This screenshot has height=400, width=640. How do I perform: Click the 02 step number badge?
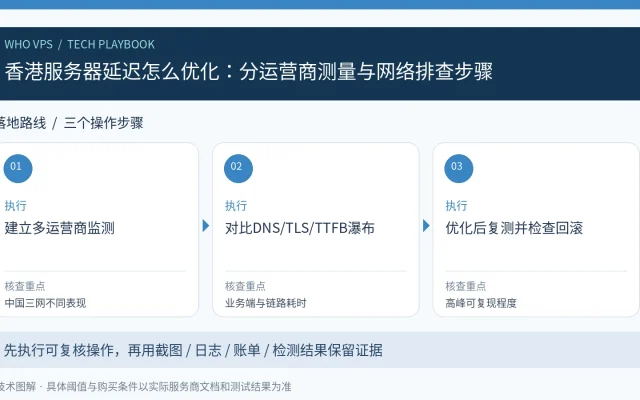click(x=238, y=168)
